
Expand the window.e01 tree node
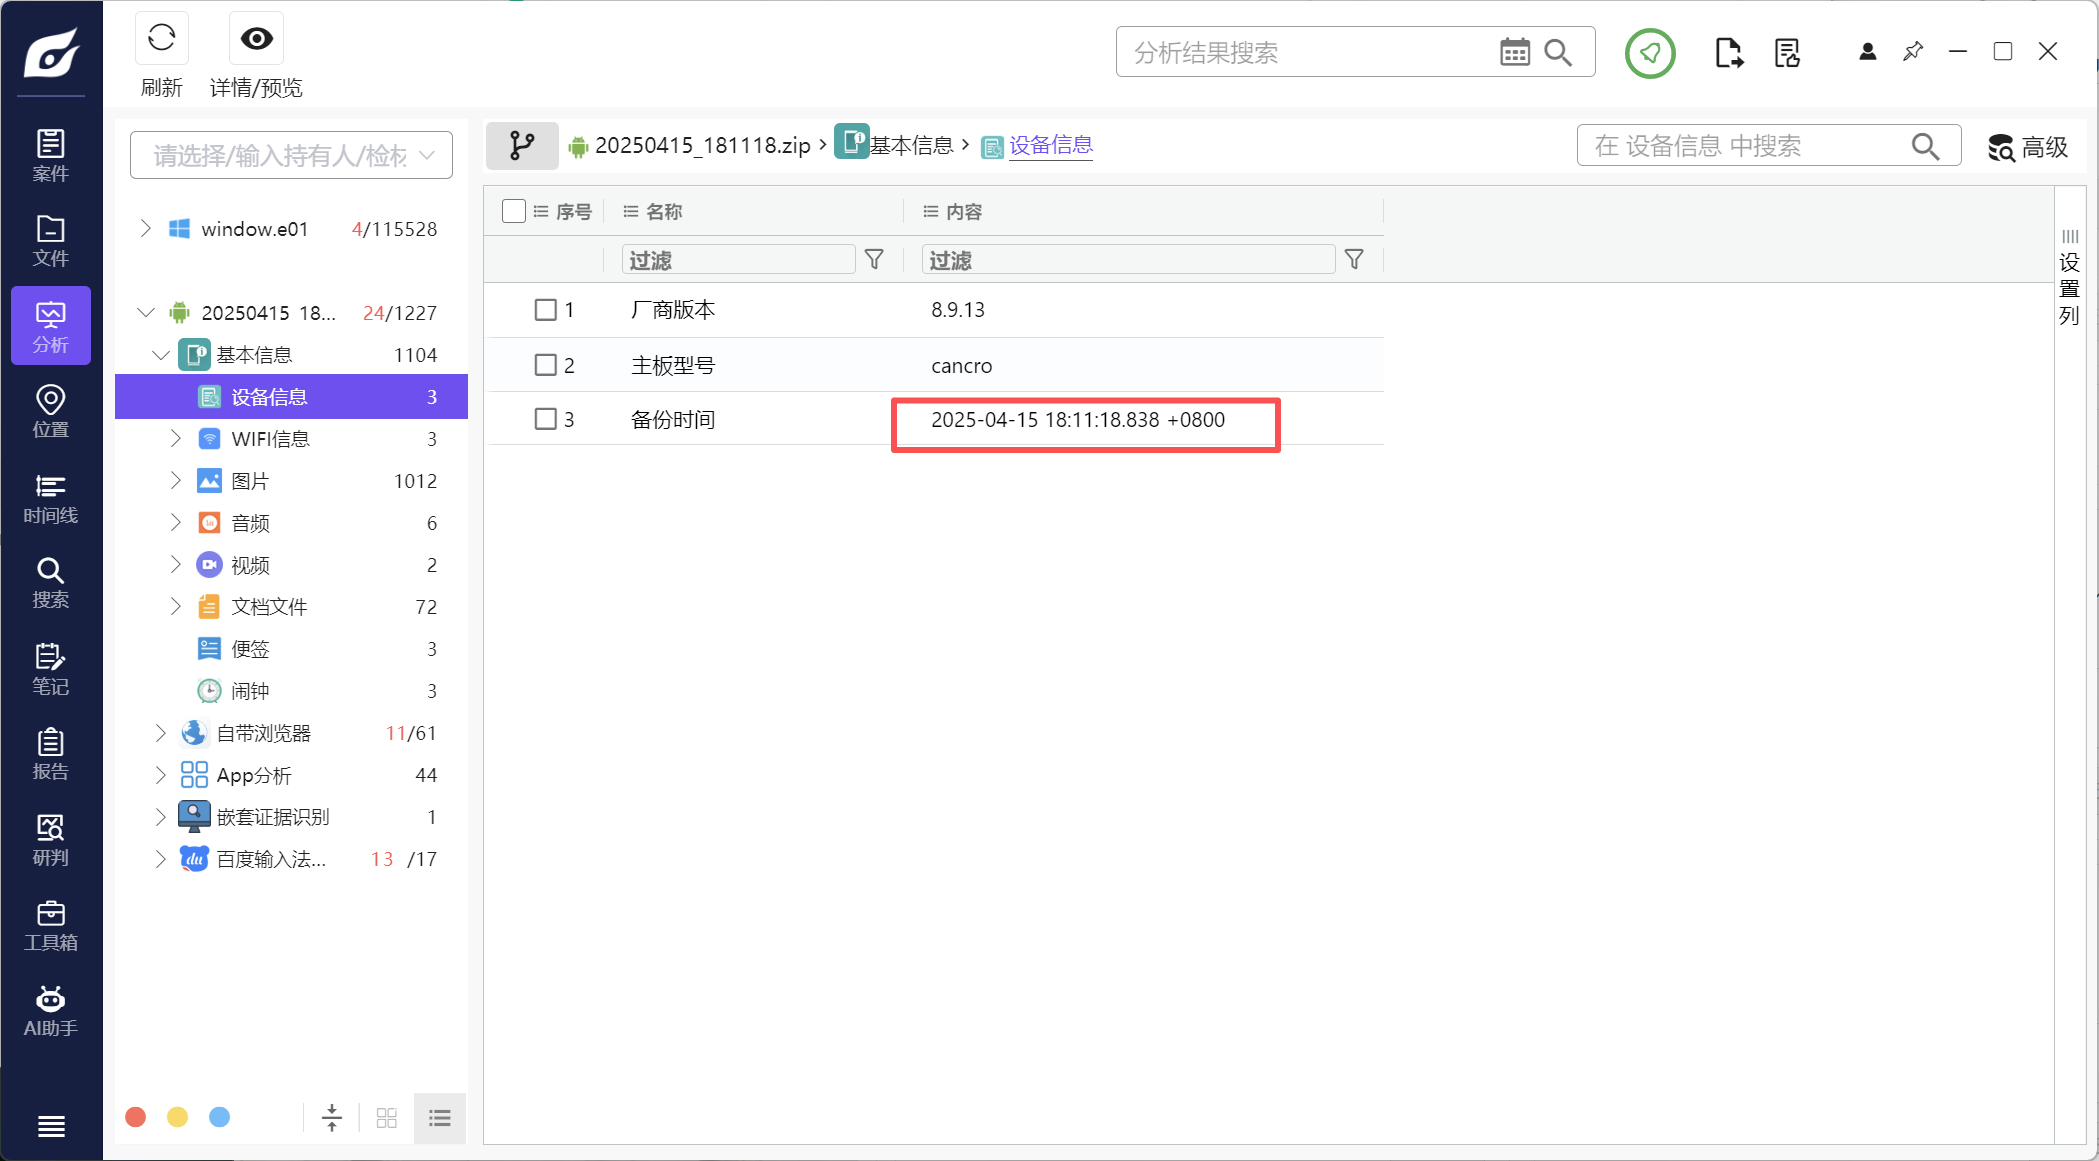tap(146, 229)
